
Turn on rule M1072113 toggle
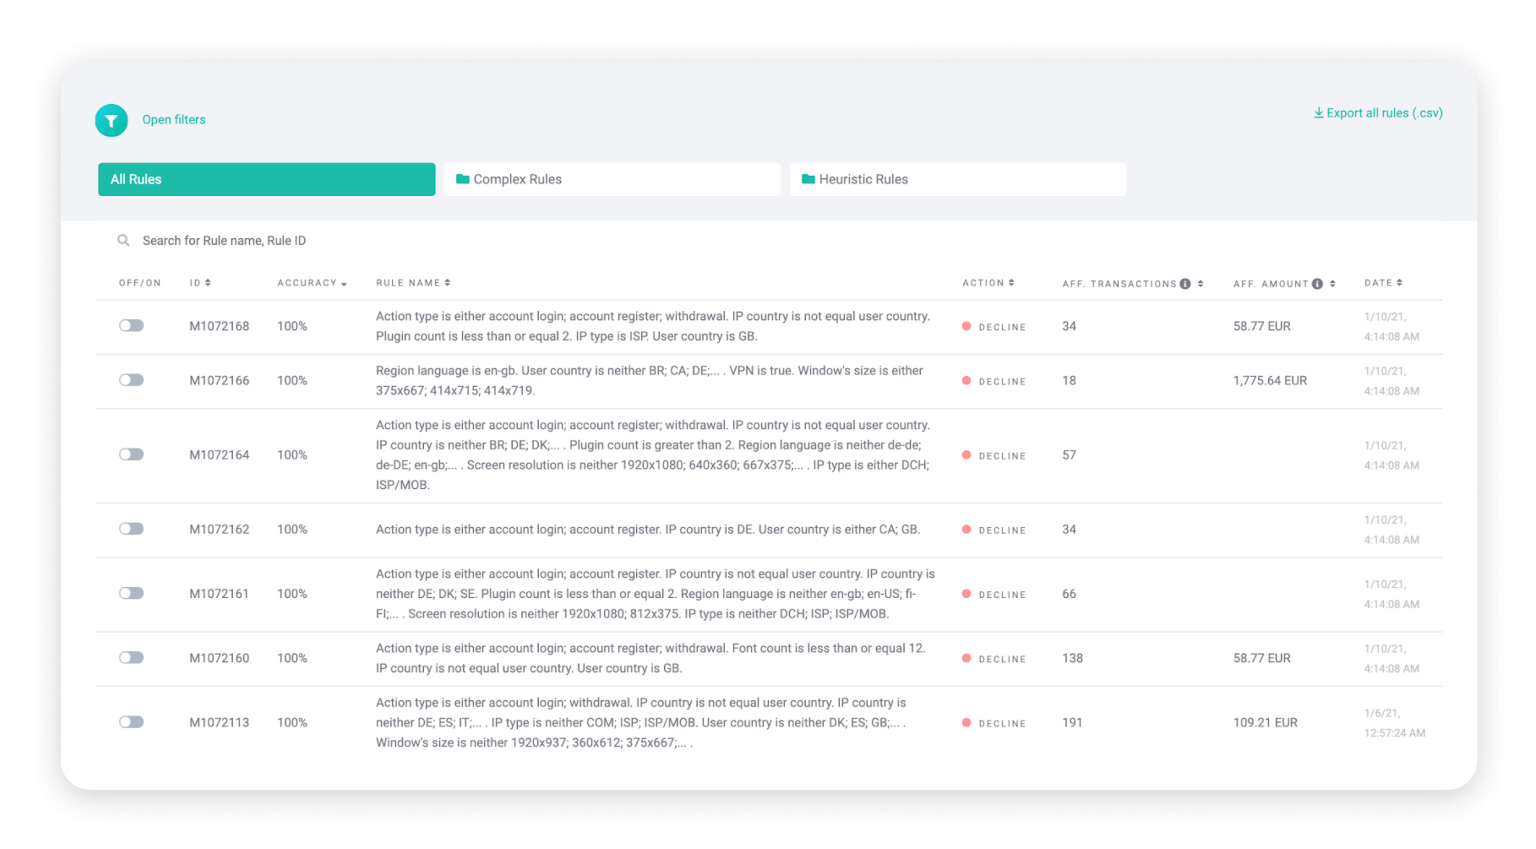click(x=131, y=722)
